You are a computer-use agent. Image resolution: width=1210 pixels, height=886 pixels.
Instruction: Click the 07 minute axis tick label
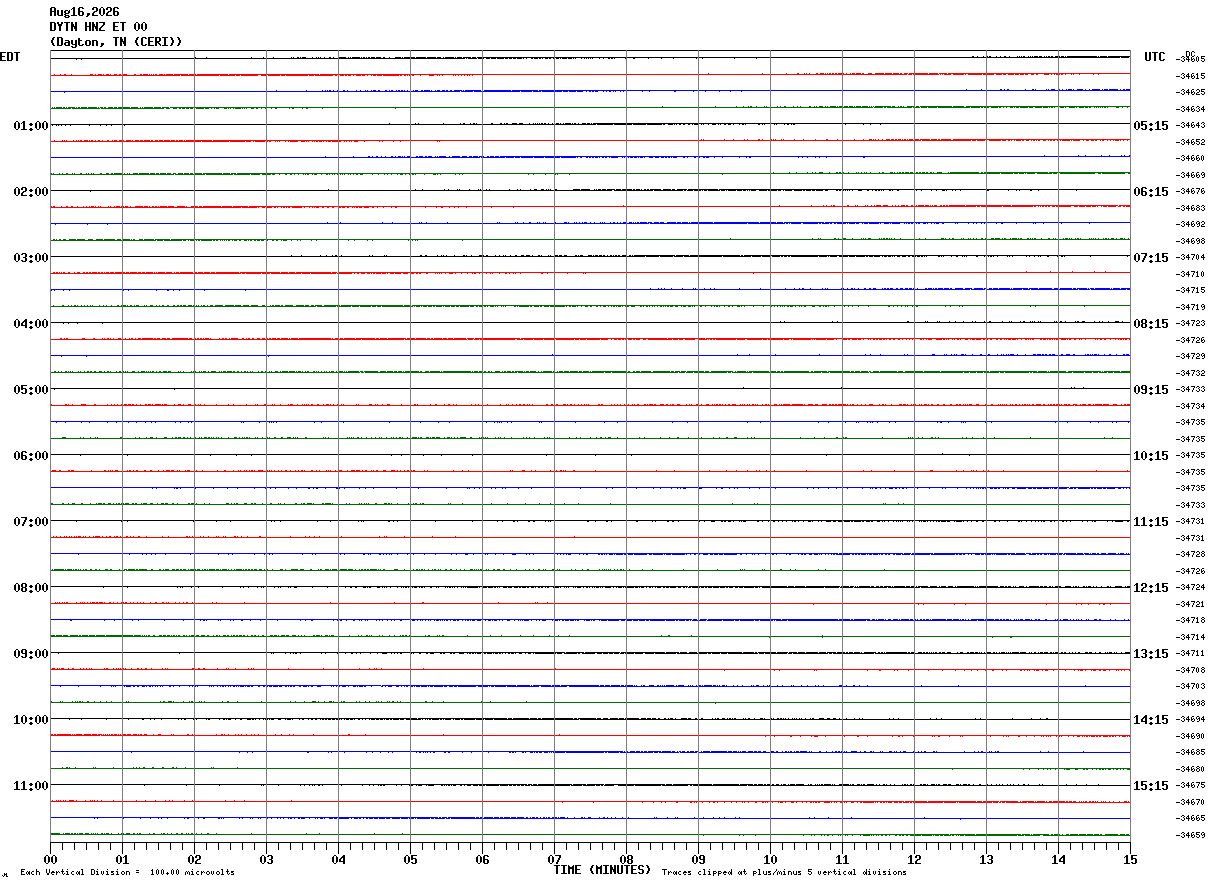coord(554,859)
